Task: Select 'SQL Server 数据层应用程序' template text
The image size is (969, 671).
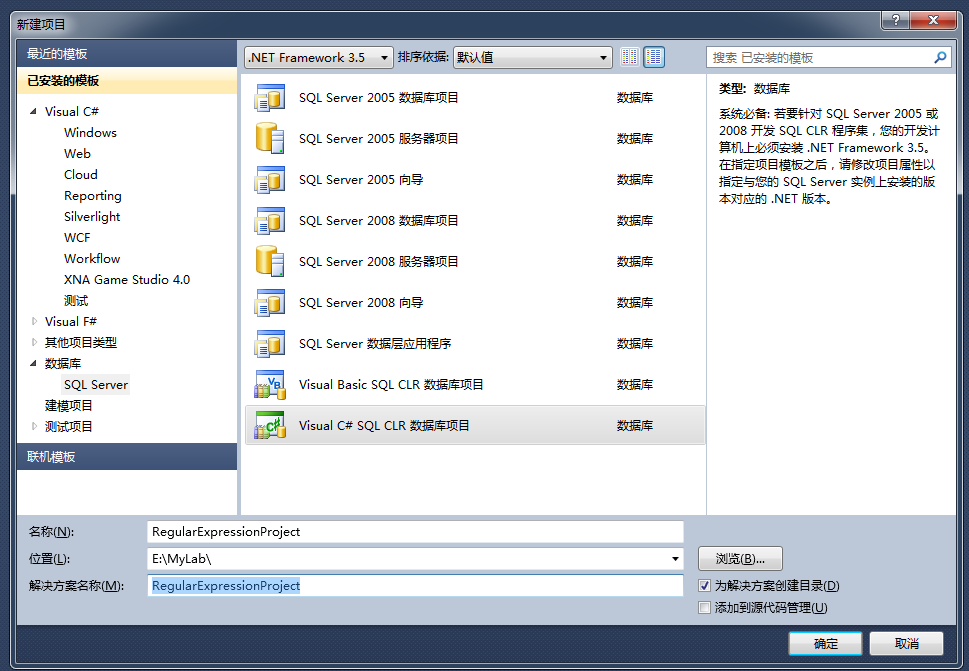Action: click(x=375, y=344)
